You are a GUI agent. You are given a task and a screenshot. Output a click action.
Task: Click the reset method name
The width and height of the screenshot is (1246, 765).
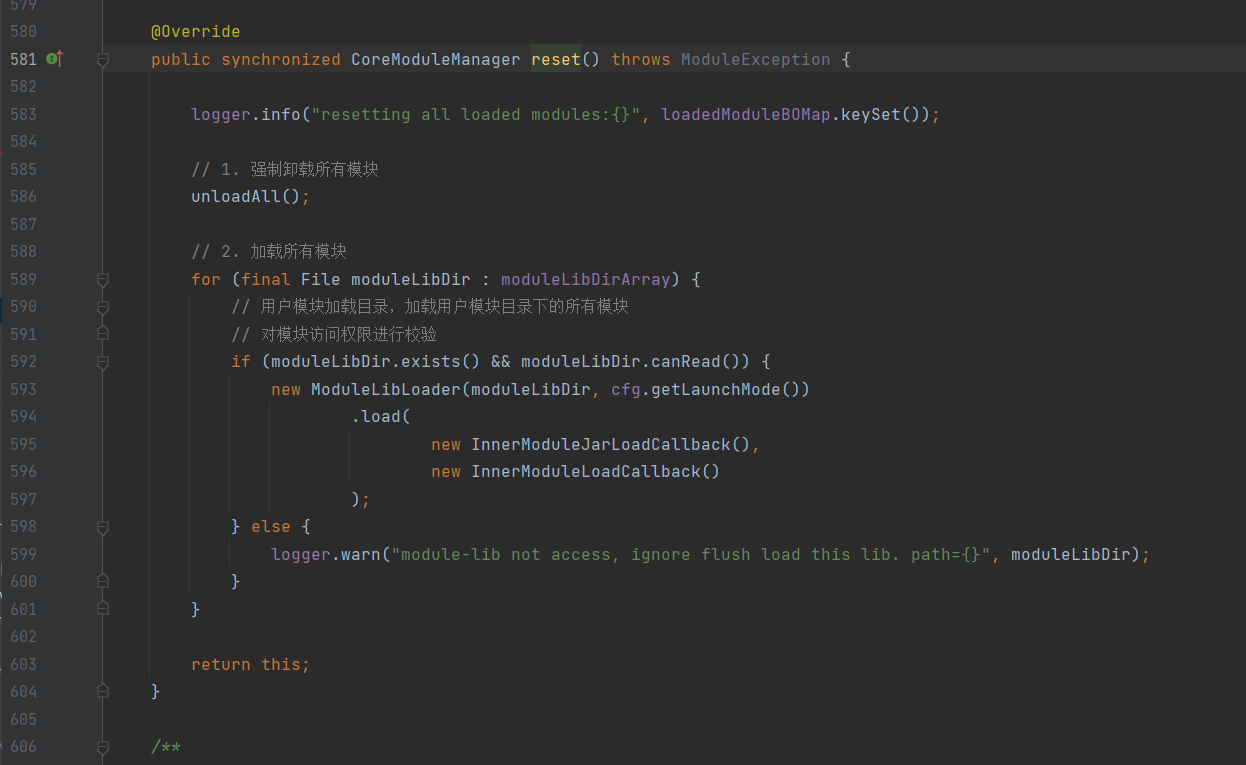pos(555,60)
